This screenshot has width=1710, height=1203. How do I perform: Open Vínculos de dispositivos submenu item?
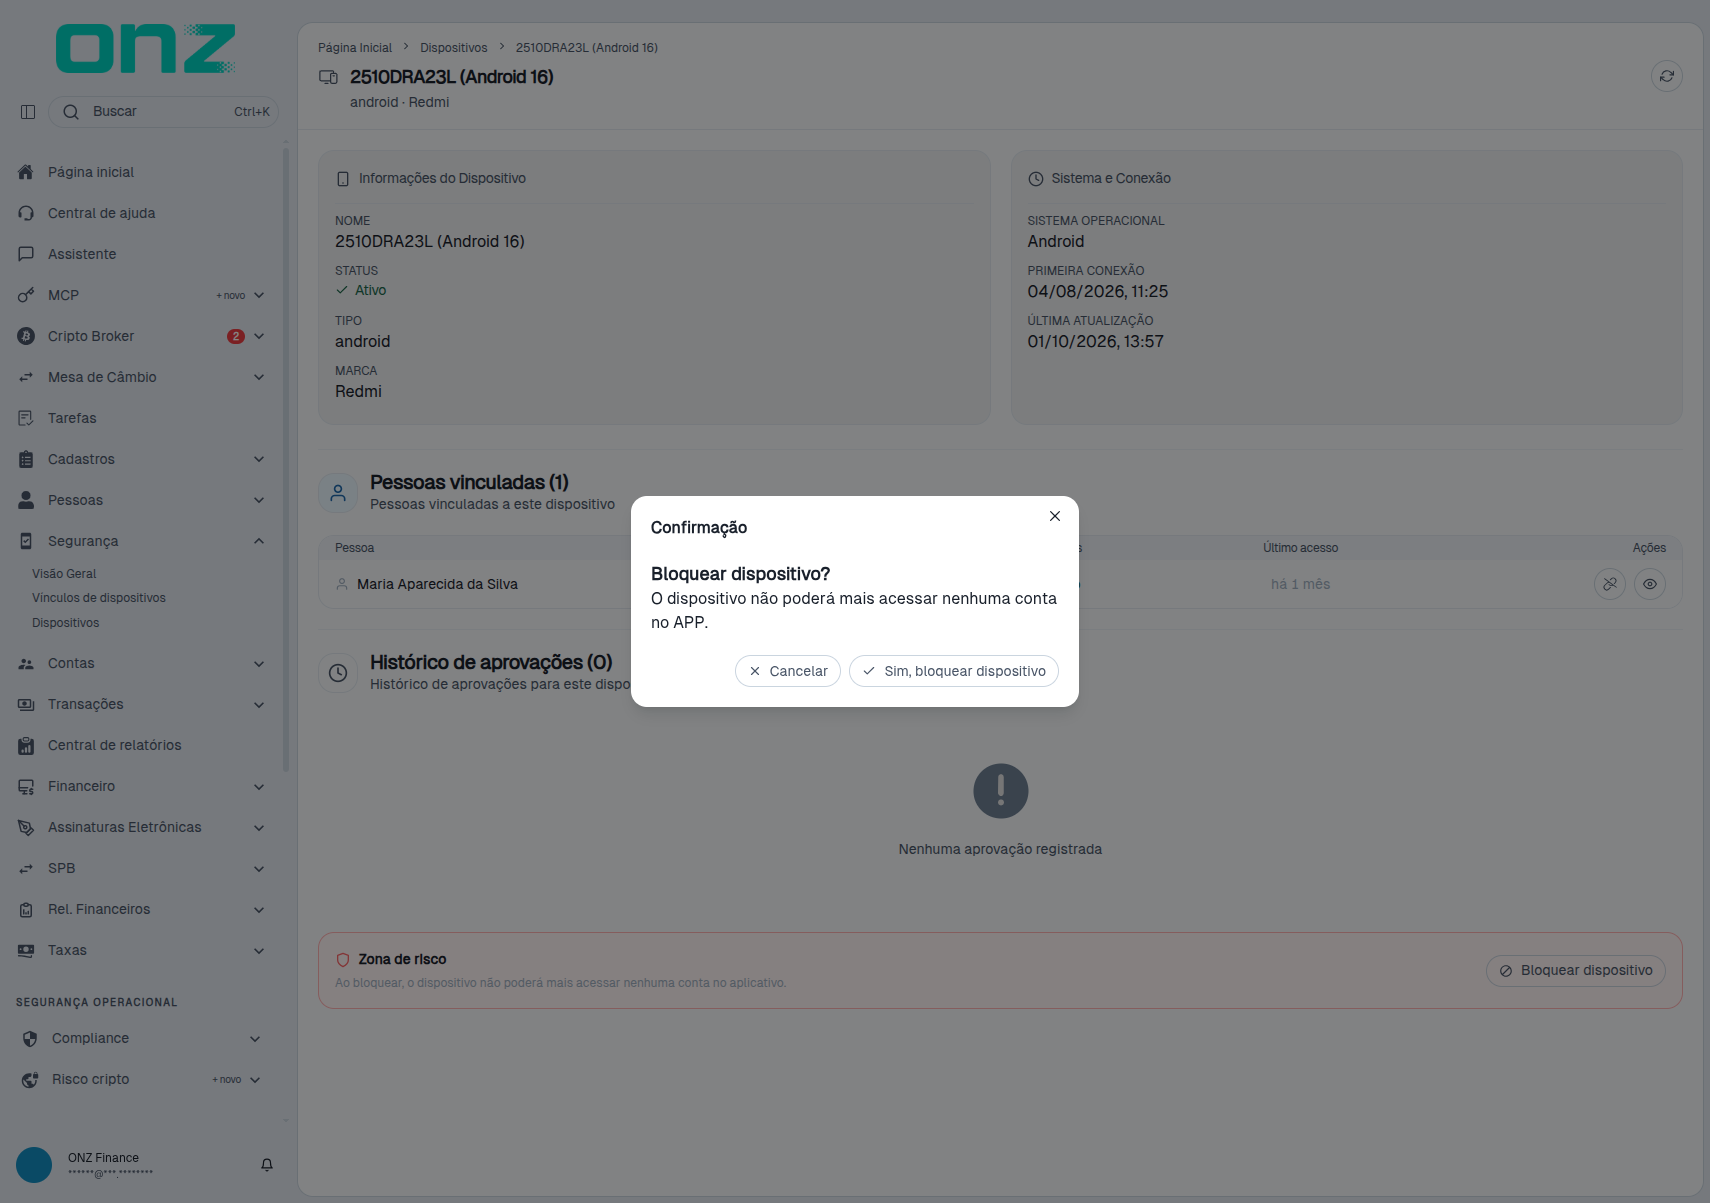coord(99,598)
